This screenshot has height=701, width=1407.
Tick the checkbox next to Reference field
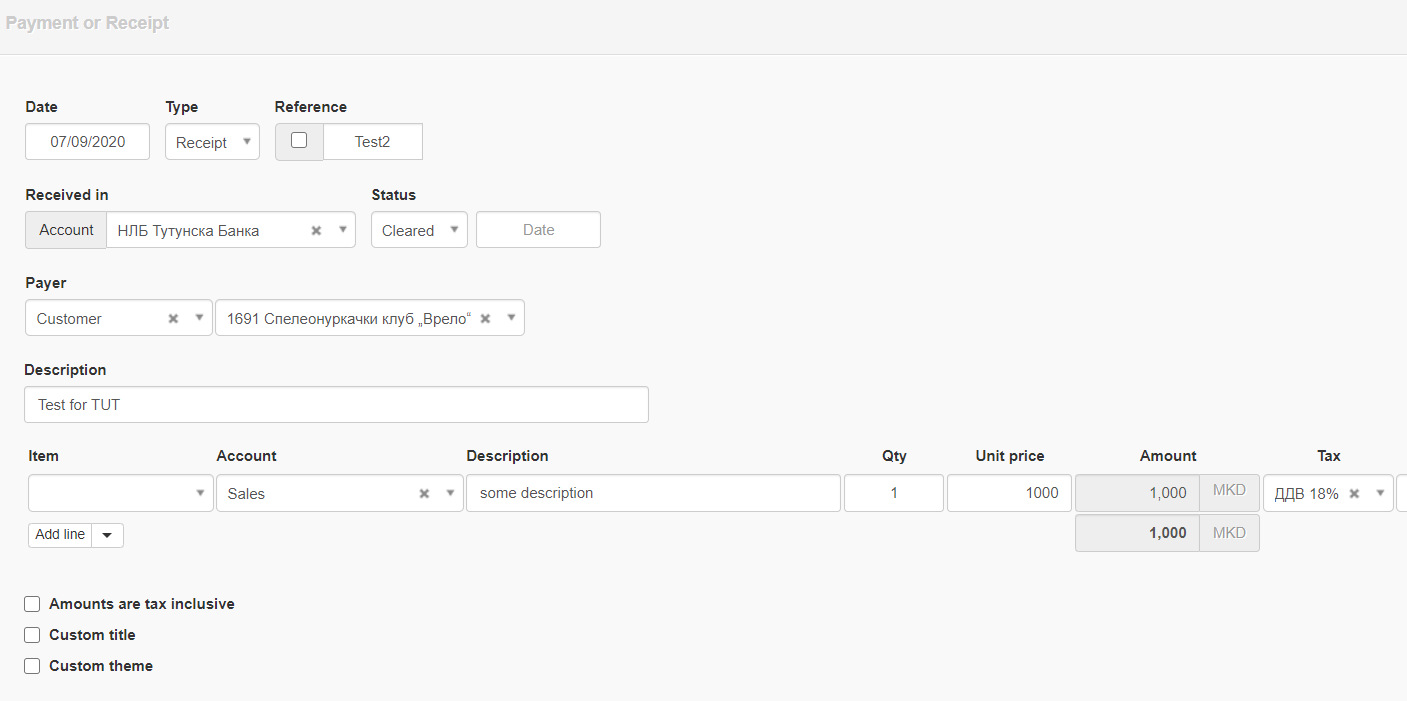[x=299, y=141]
